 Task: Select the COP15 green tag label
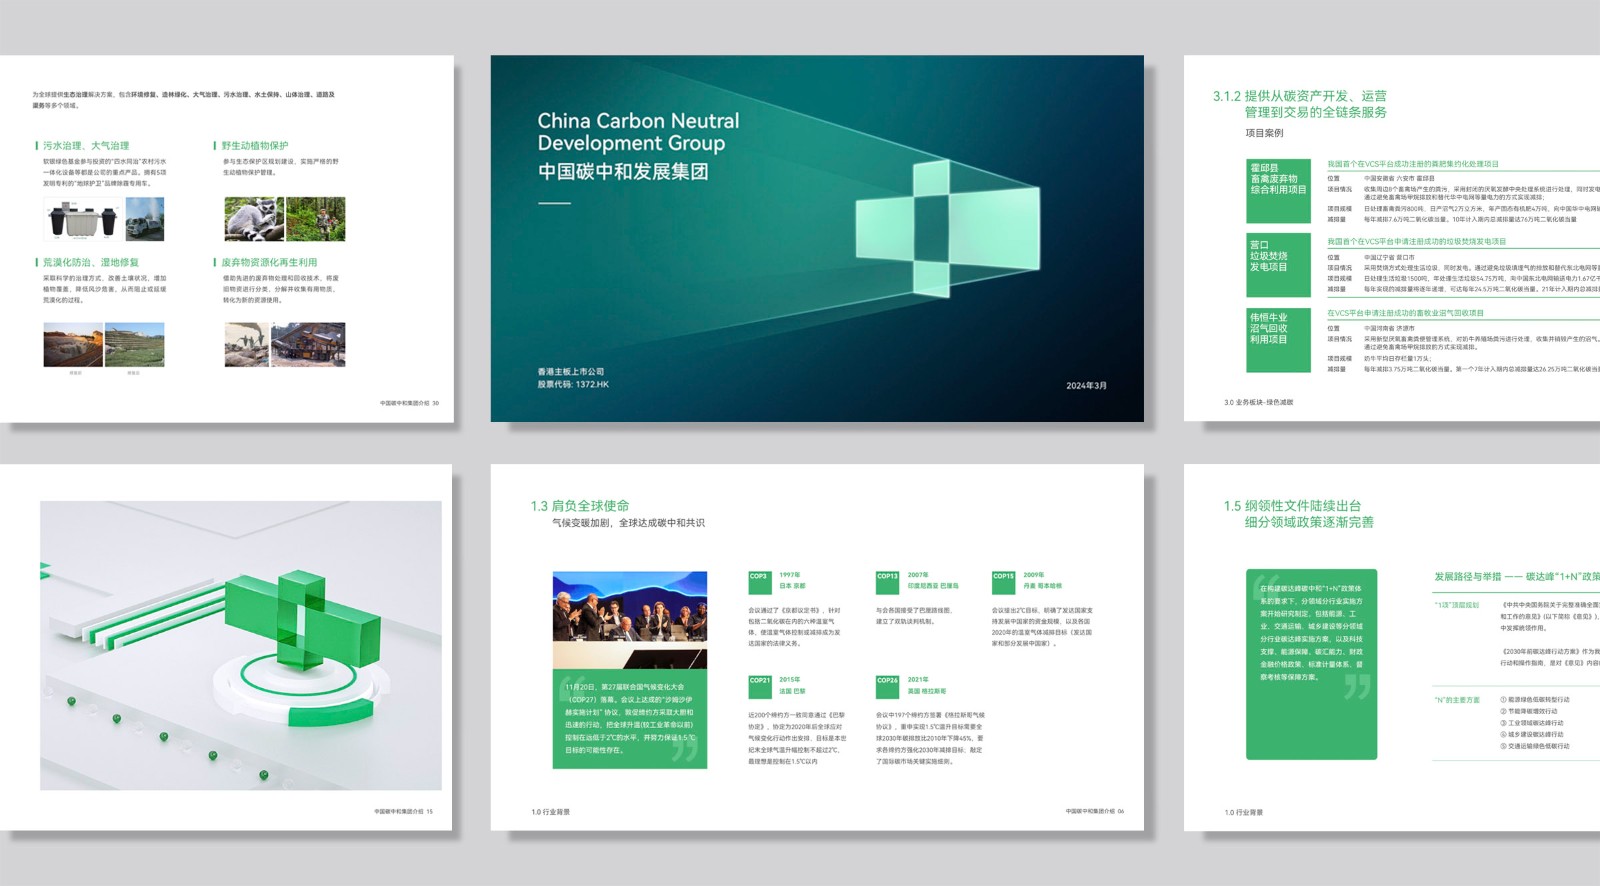click(1003, 577)
